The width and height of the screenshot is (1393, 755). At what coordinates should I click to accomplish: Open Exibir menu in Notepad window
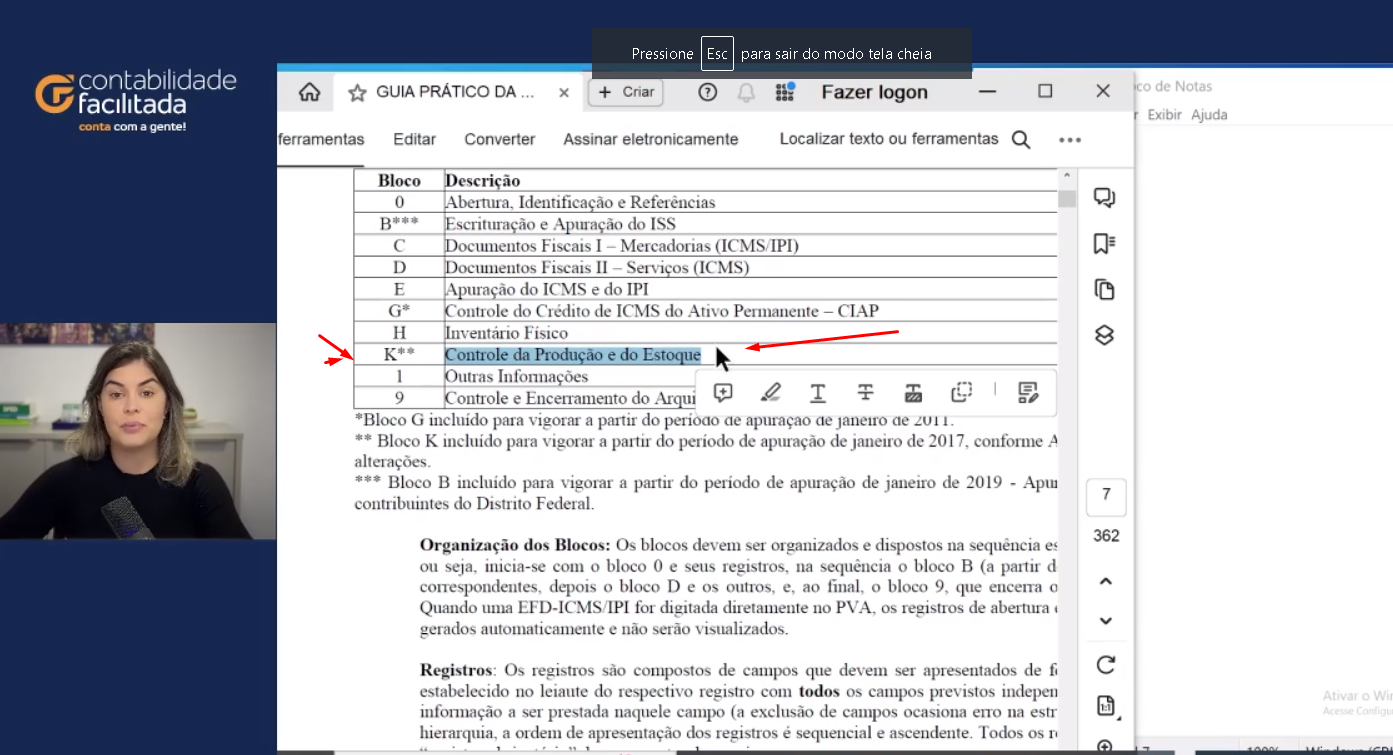[1164, 115]
